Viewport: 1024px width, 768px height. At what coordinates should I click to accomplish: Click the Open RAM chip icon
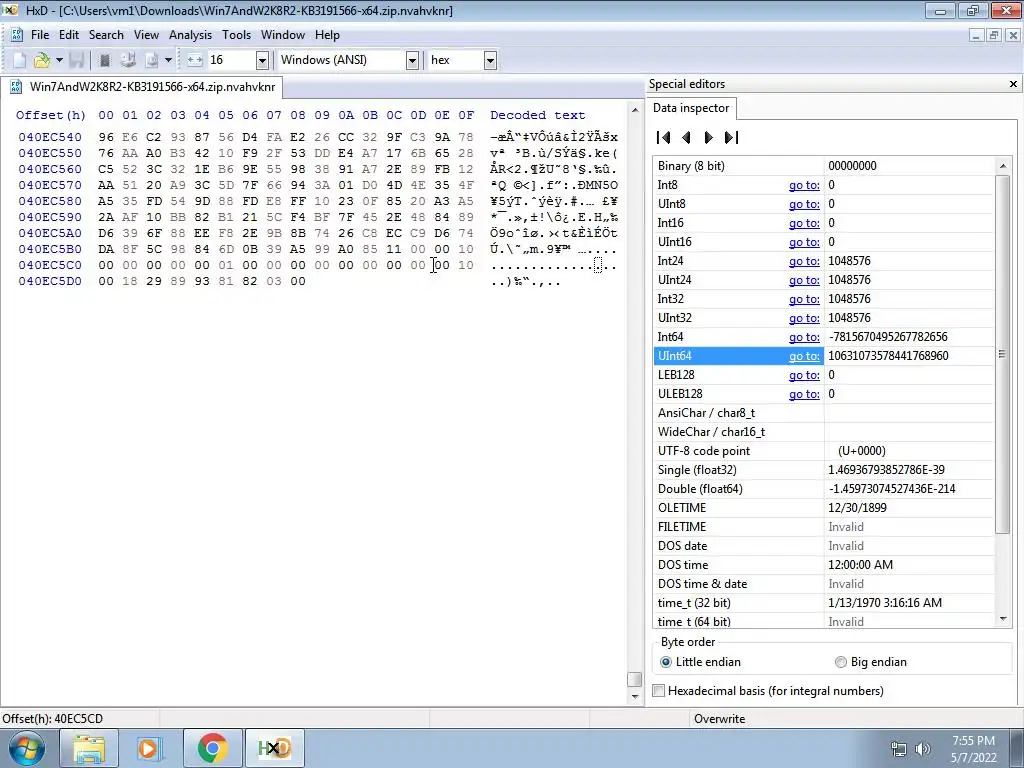[x=104, y=60]
